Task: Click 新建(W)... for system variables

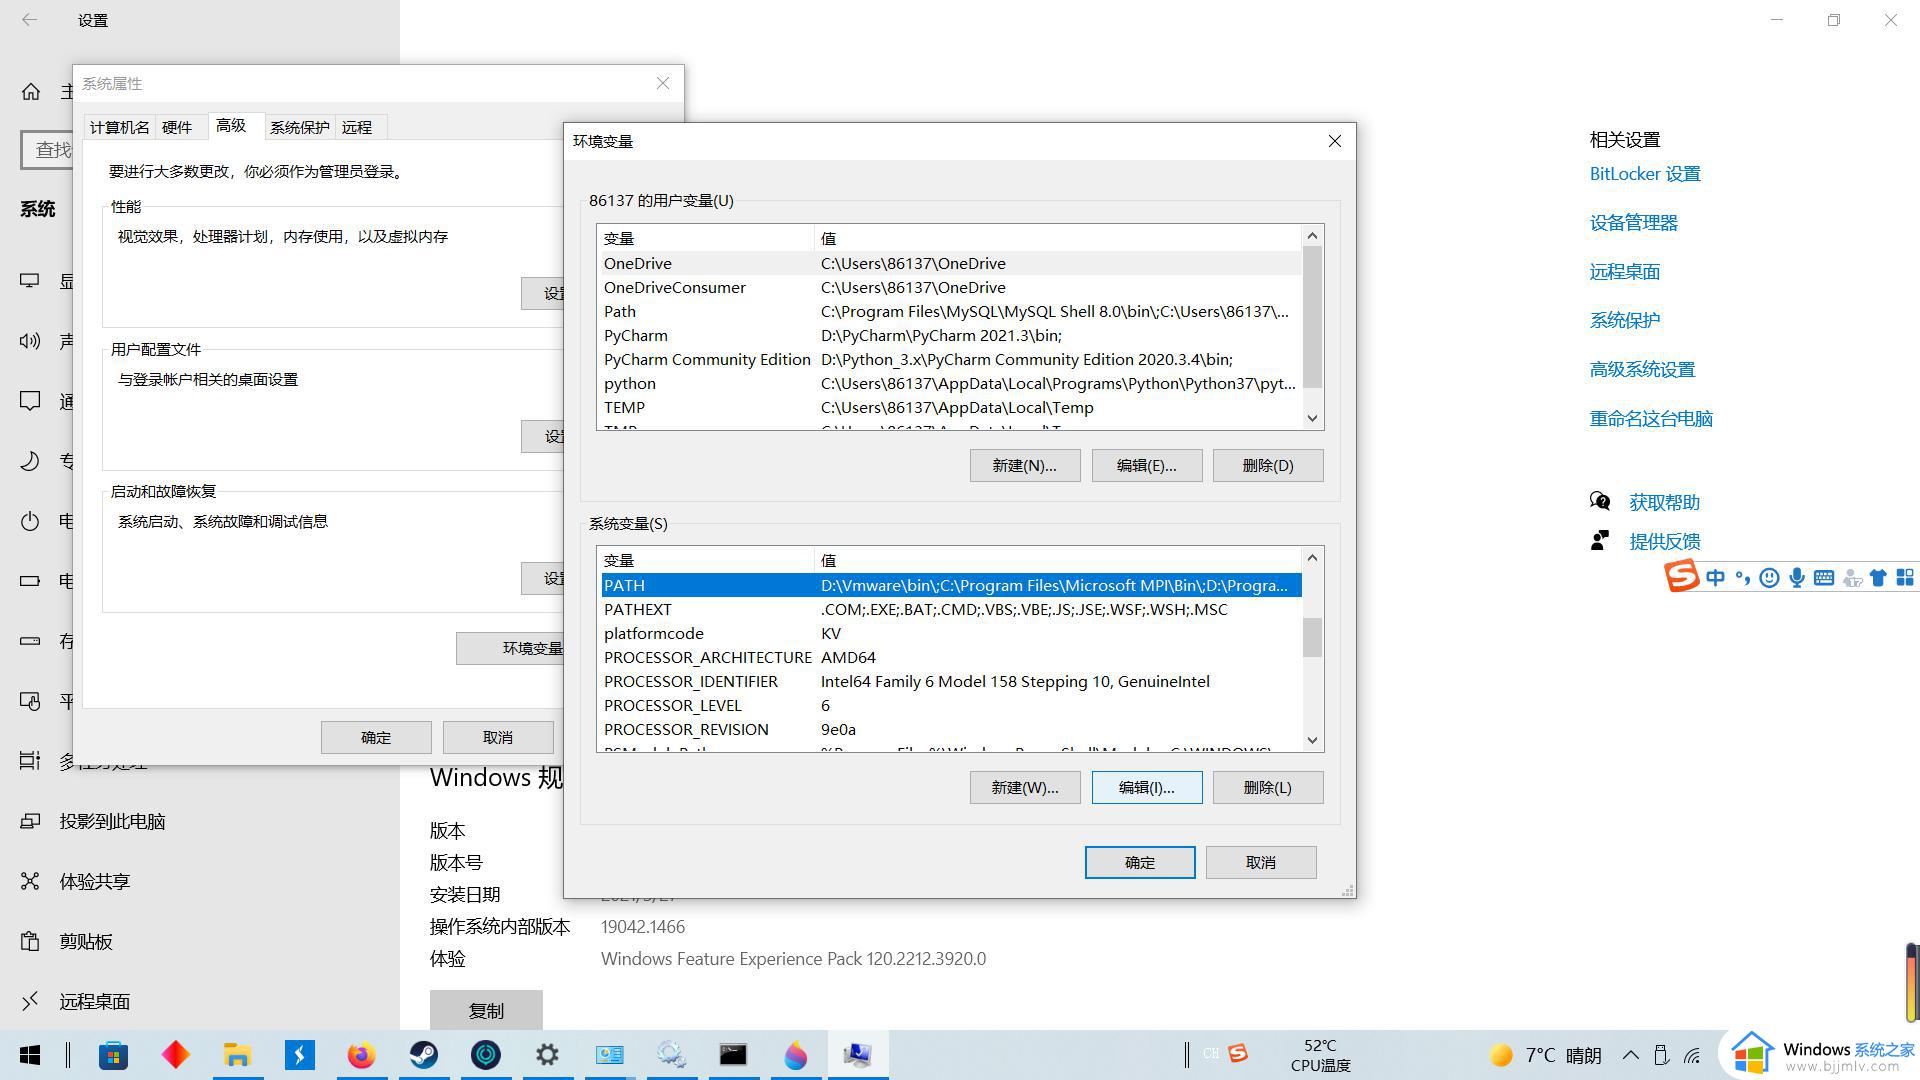Action: [1025, 787]
